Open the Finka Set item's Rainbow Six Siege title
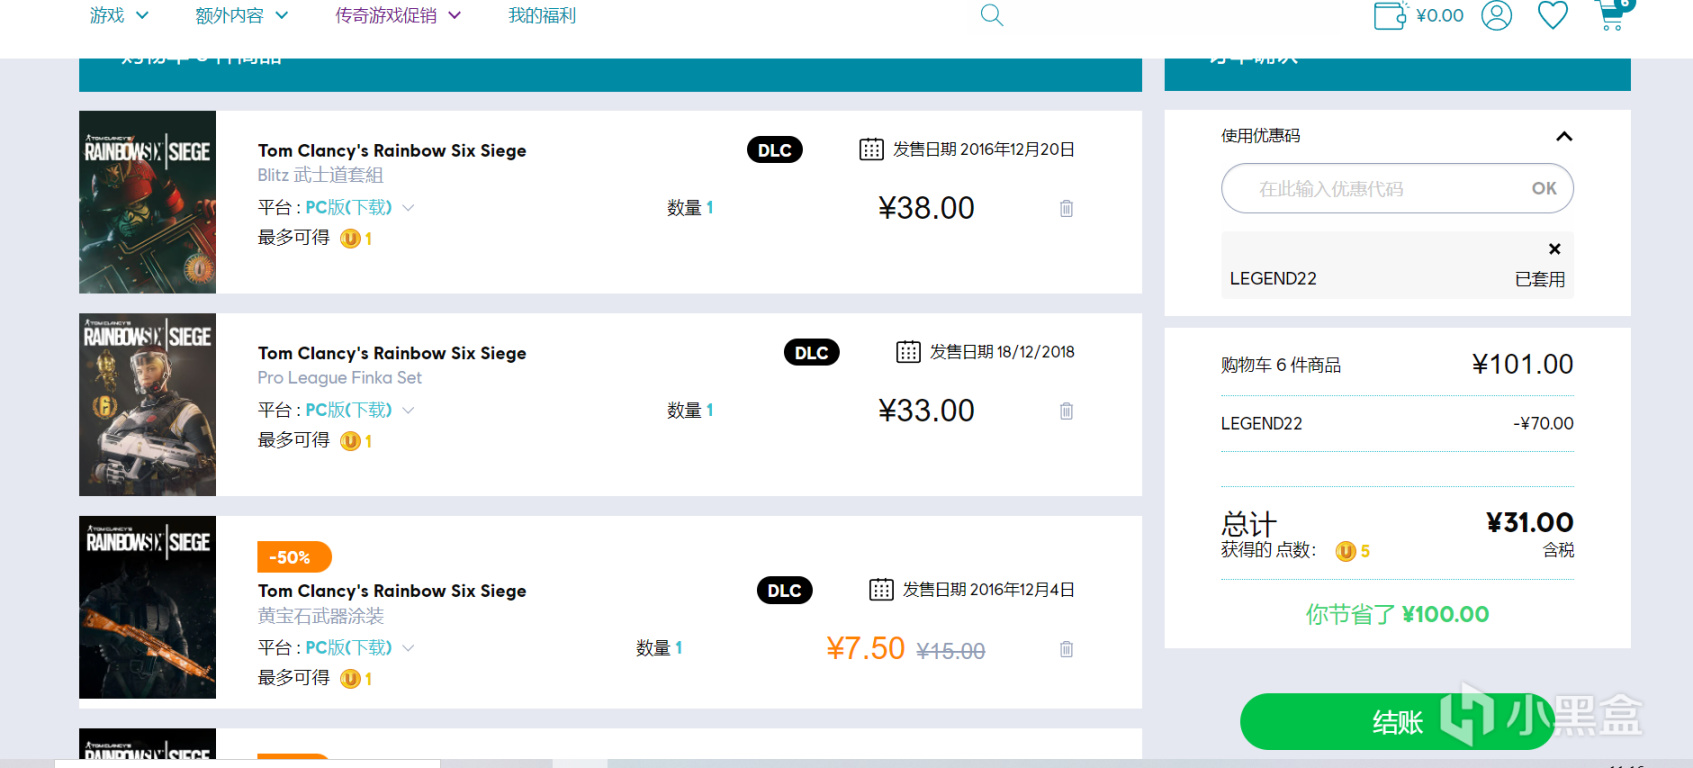The height and width of the screenshot is (768, 1693). (392, 353)
